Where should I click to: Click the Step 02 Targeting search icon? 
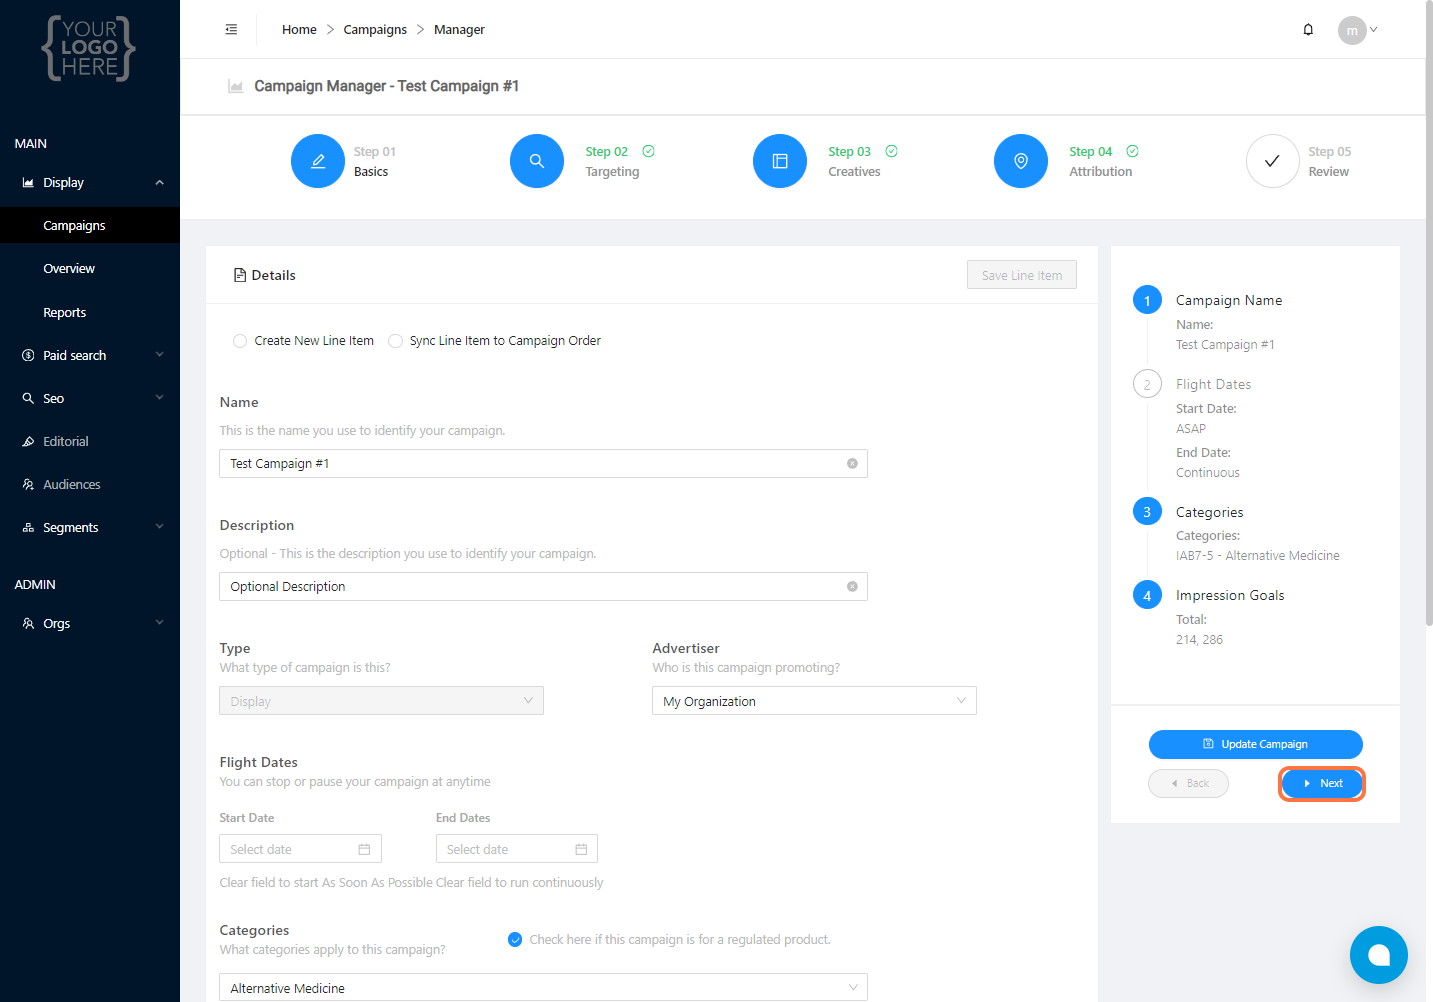pyautogui.click(x=537, y=161)
